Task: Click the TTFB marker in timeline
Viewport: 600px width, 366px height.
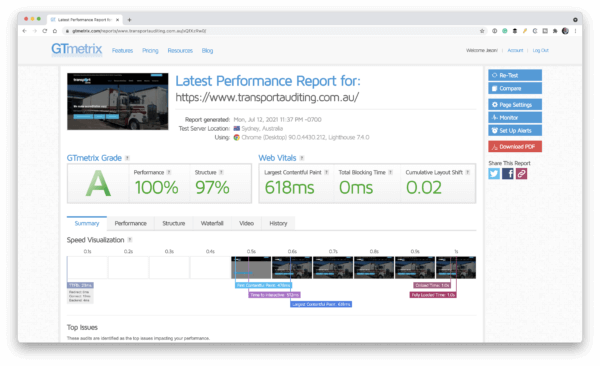Action: (80, 285)
